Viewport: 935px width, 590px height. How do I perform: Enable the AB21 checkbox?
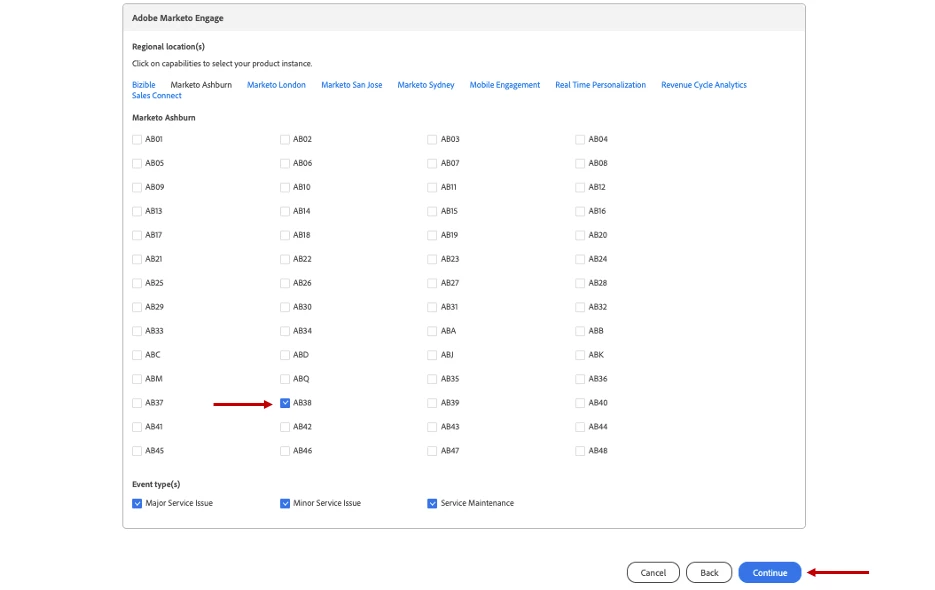point(137,260)
